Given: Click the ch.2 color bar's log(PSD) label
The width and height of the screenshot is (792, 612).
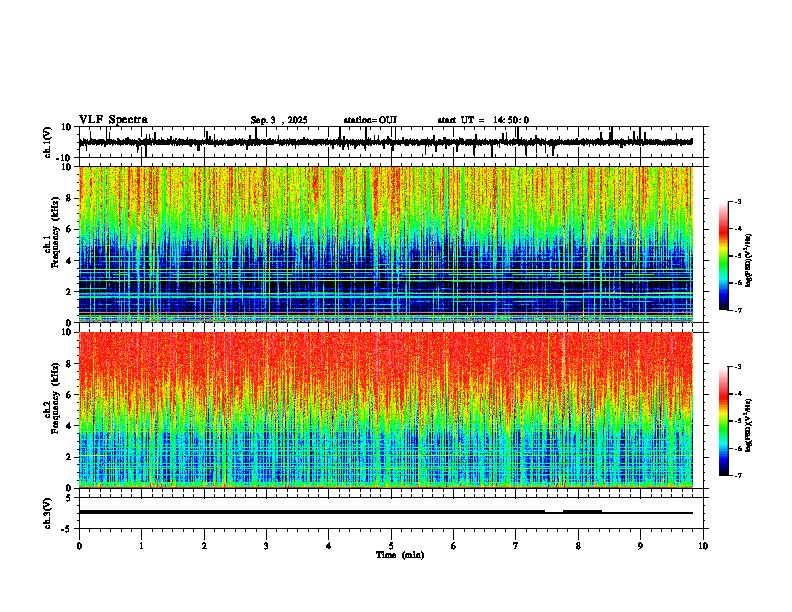Looking at the screenshot, I should tap(748, 425).
